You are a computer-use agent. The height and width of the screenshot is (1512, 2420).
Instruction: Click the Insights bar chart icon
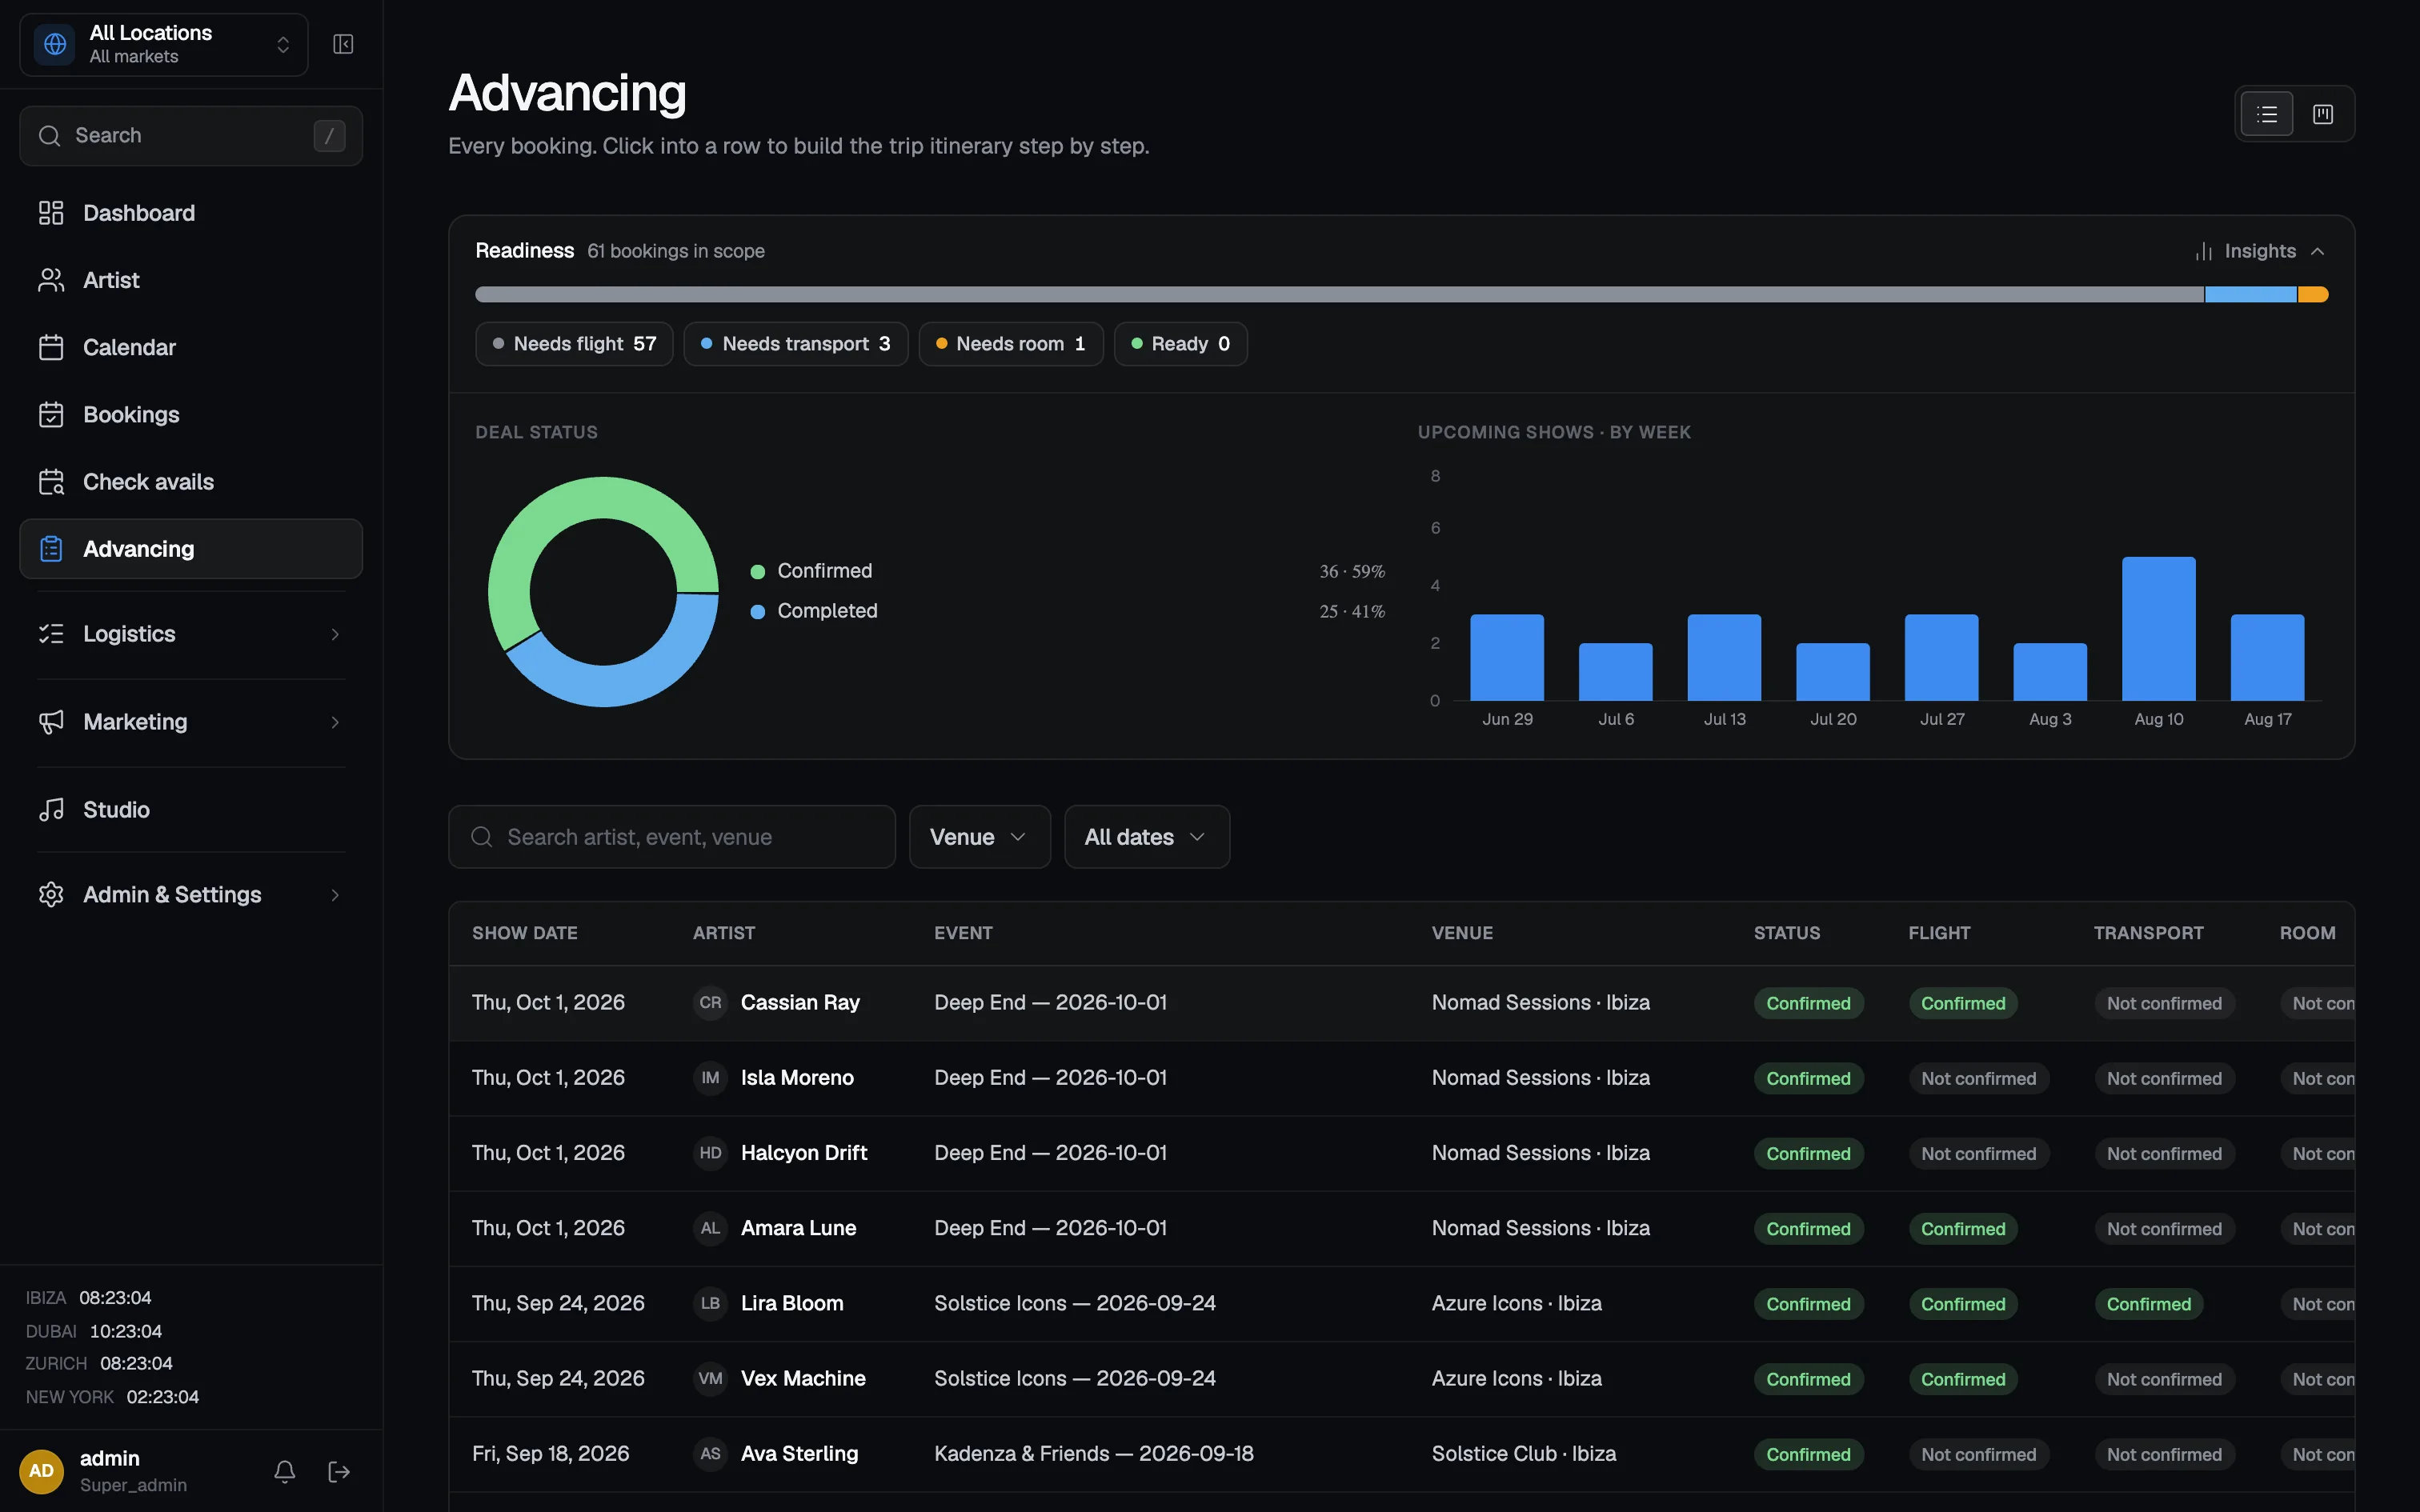(x=2204, y=251)
